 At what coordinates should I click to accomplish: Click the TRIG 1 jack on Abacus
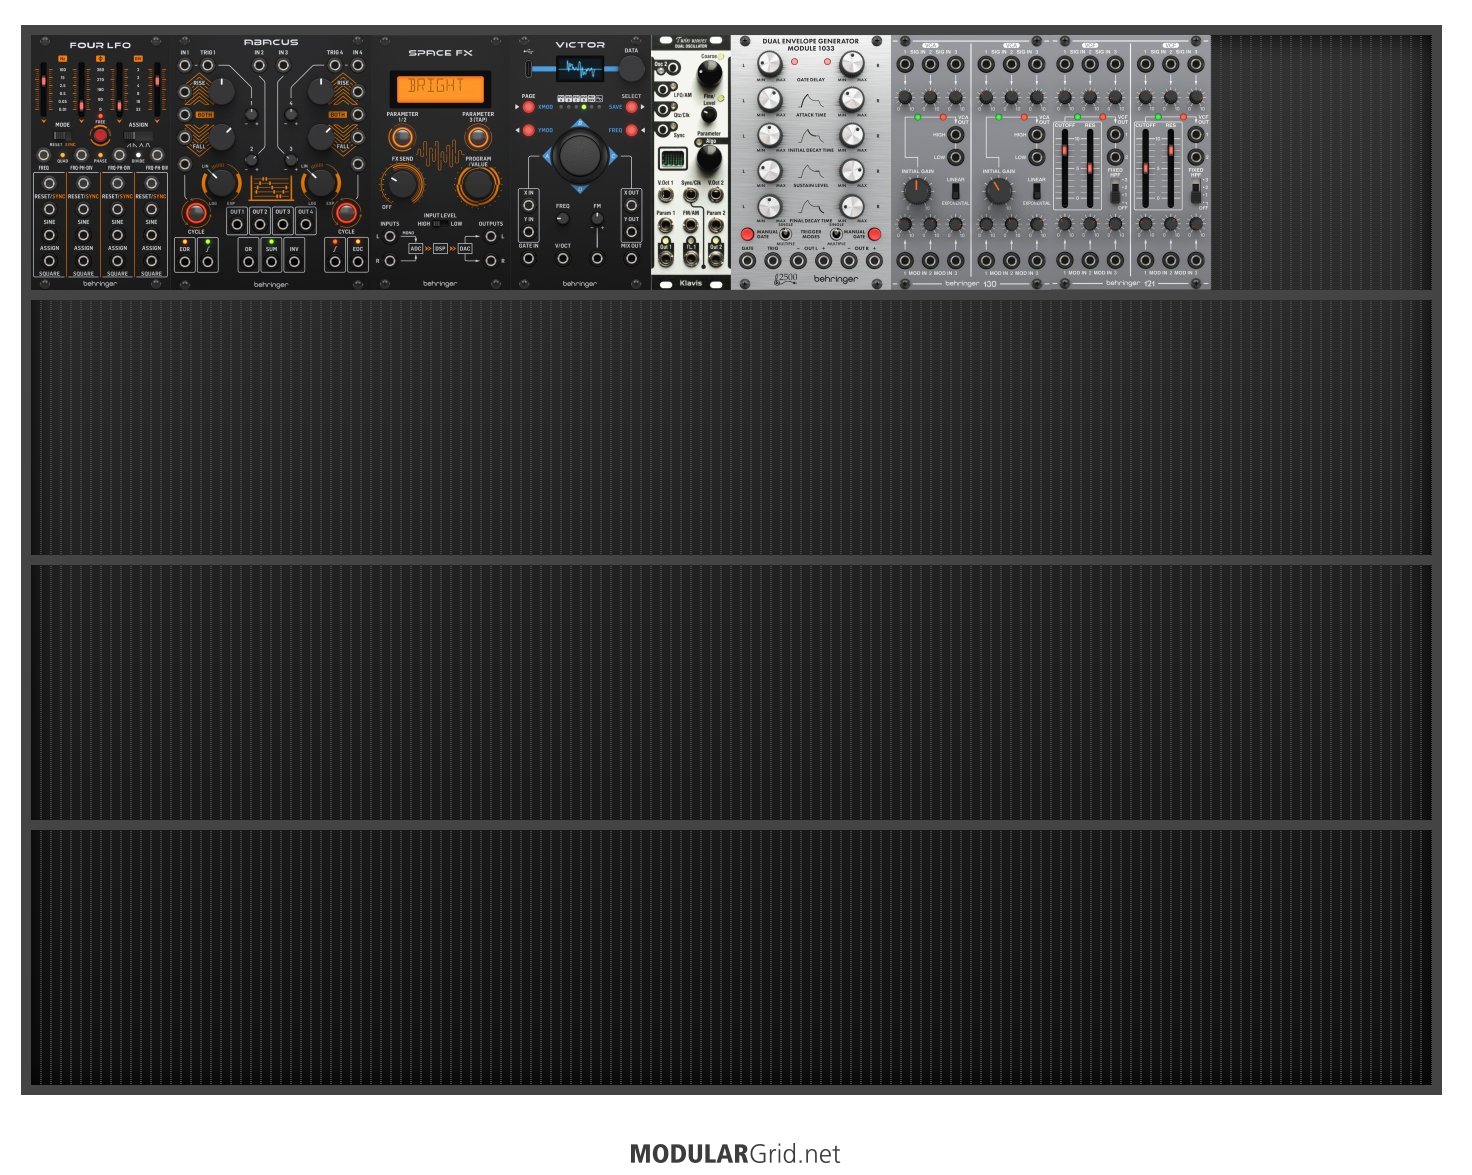[x=208, y=66]
